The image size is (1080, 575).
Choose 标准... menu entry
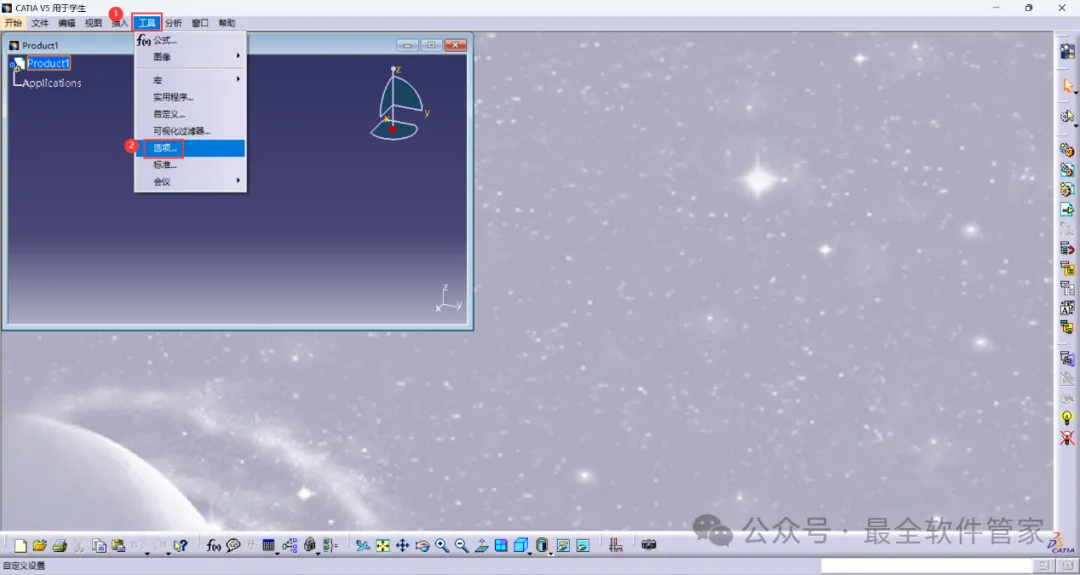(190, 165)
